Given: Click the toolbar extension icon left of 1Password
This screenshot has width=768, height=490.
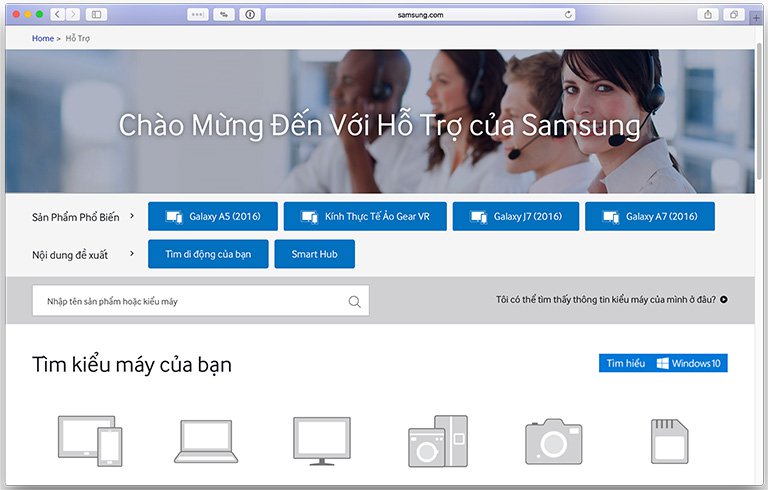Looking at the screenshot, I should tap(224, 15).
